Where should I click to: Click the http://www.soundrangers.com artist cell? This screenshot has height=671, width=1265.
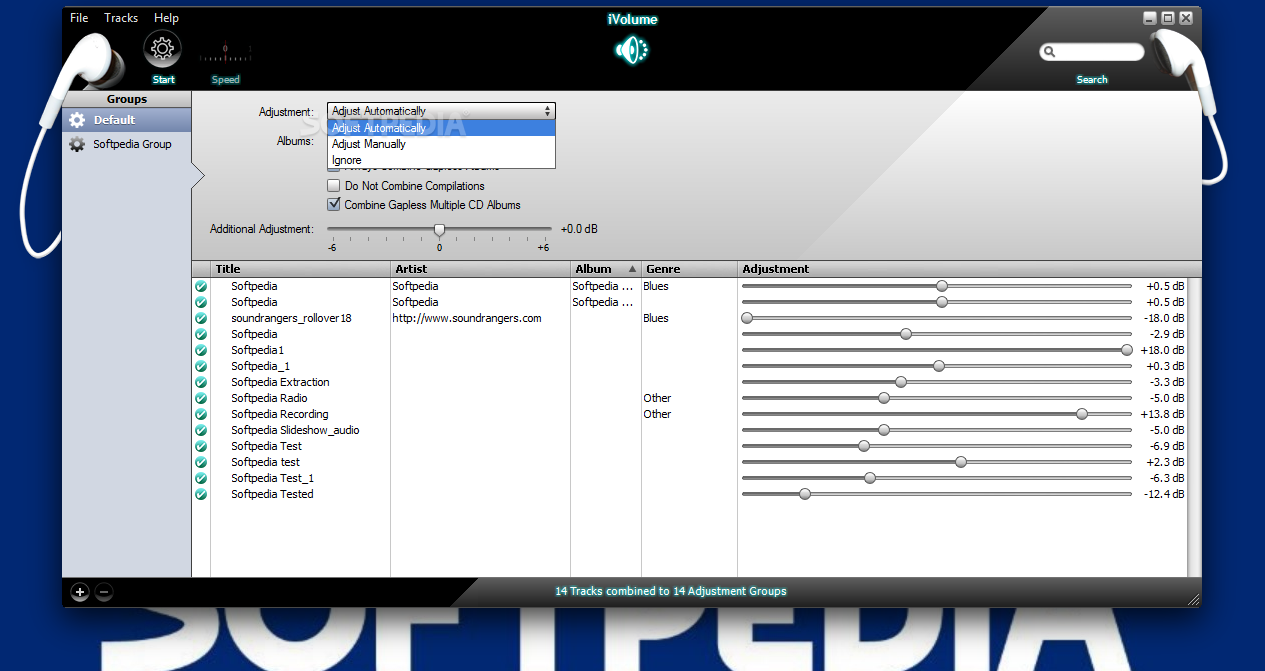click(467, 318)
